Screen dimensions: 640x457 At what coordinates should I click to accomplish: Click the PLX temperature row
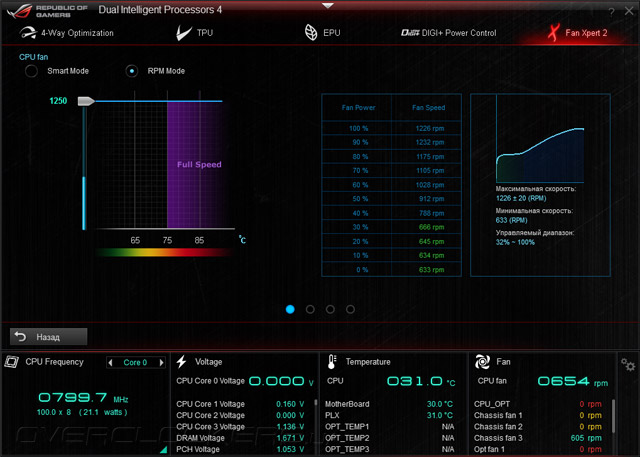(389, 415)
